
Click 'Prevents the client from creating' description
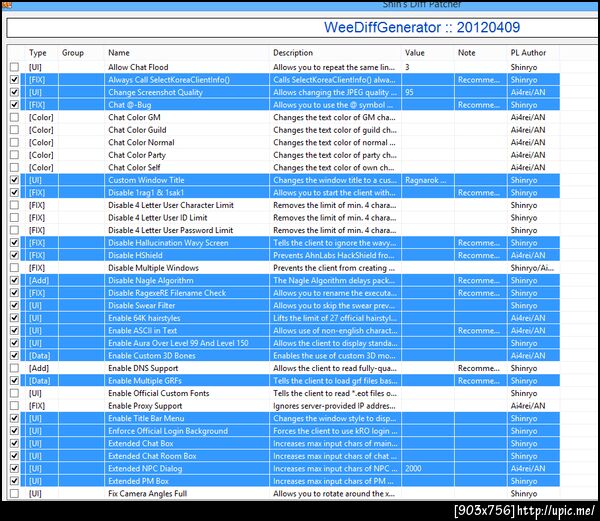tap(334, 268)
